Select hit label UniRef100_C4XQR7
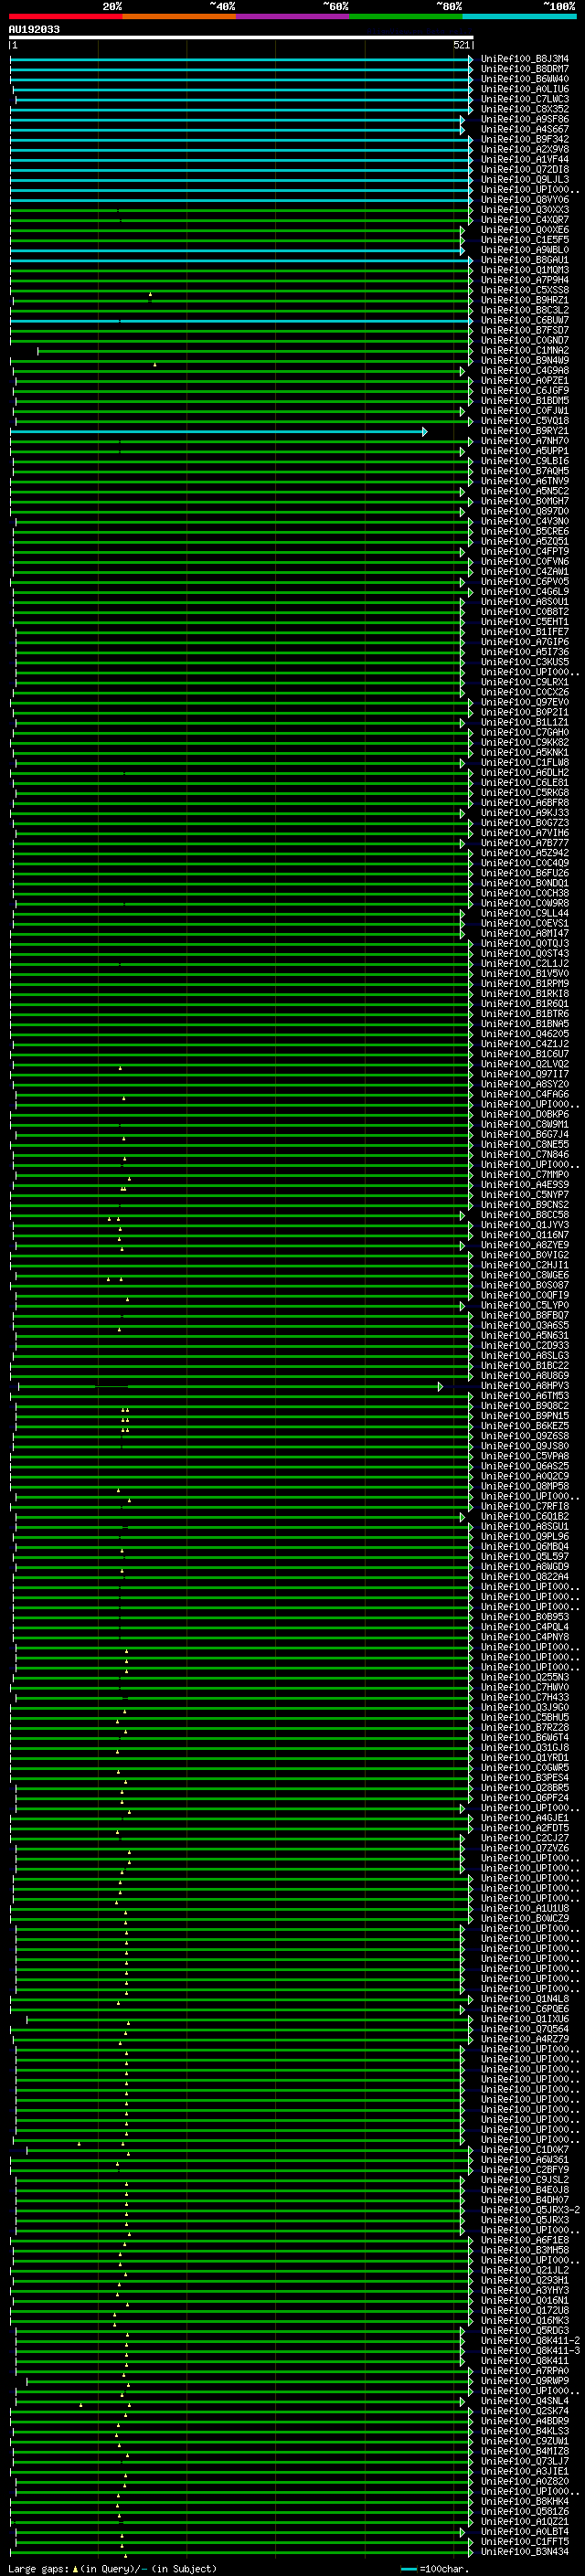 (525, 220)
